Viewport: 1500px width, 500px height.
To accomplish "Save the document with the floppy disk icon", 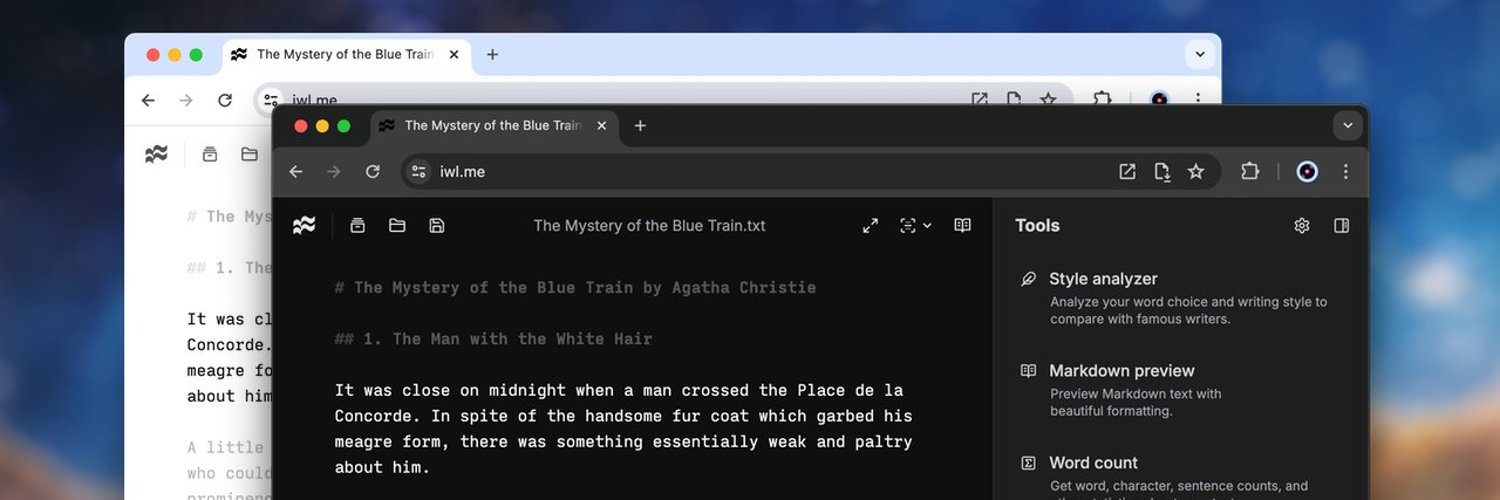I will point(436,226).
